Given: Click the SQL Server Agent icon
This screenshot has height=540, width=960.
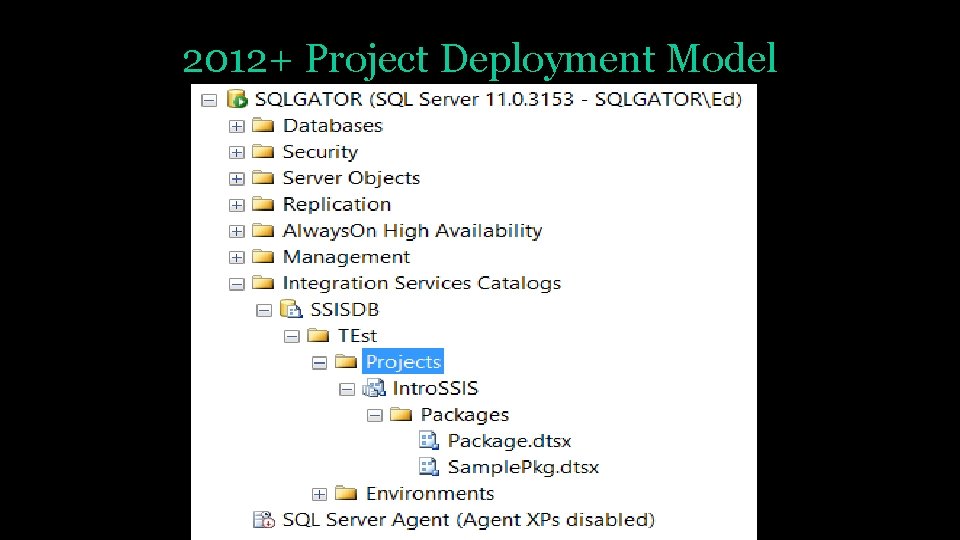Looking at the screenshot, I should [x=264, y=519].
